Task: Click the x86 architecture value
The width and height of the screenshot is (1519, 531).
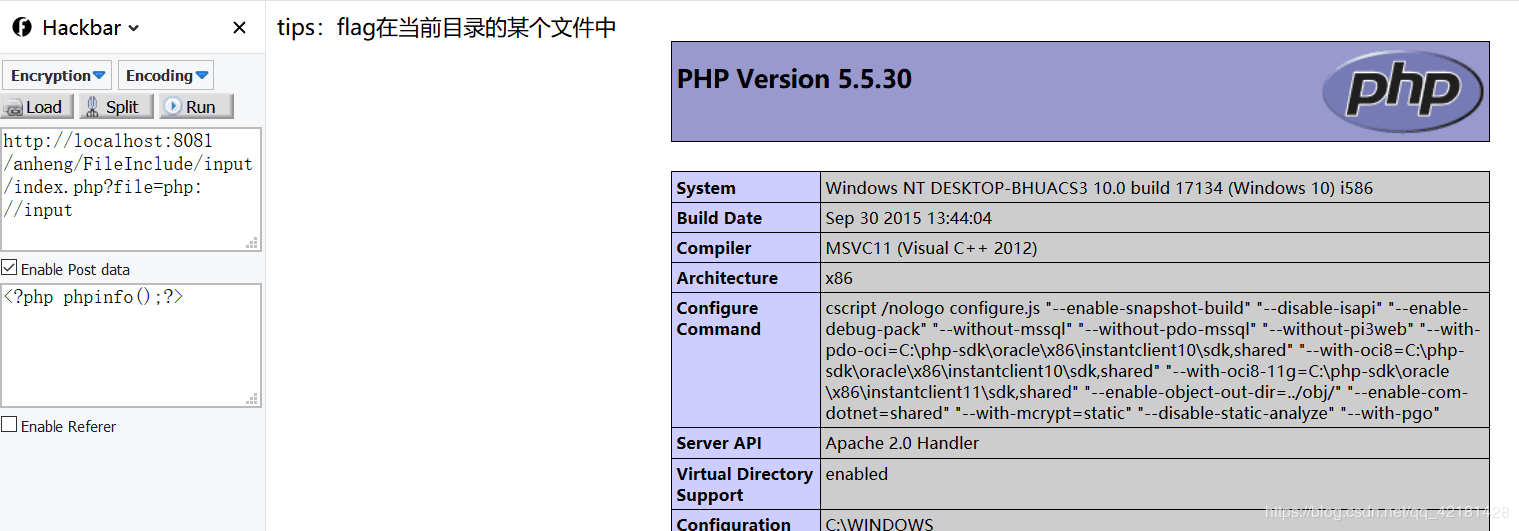Action: [x=839, y=278]
